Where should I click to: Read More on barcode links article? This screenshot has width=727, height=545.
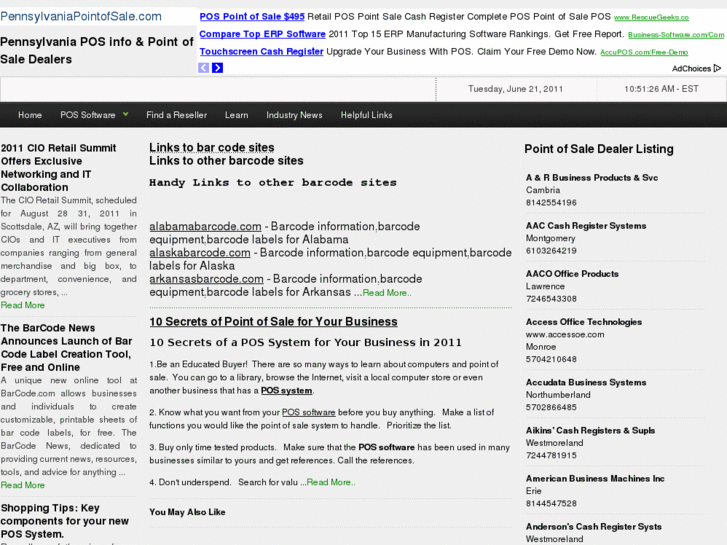(x=387, y=293)
